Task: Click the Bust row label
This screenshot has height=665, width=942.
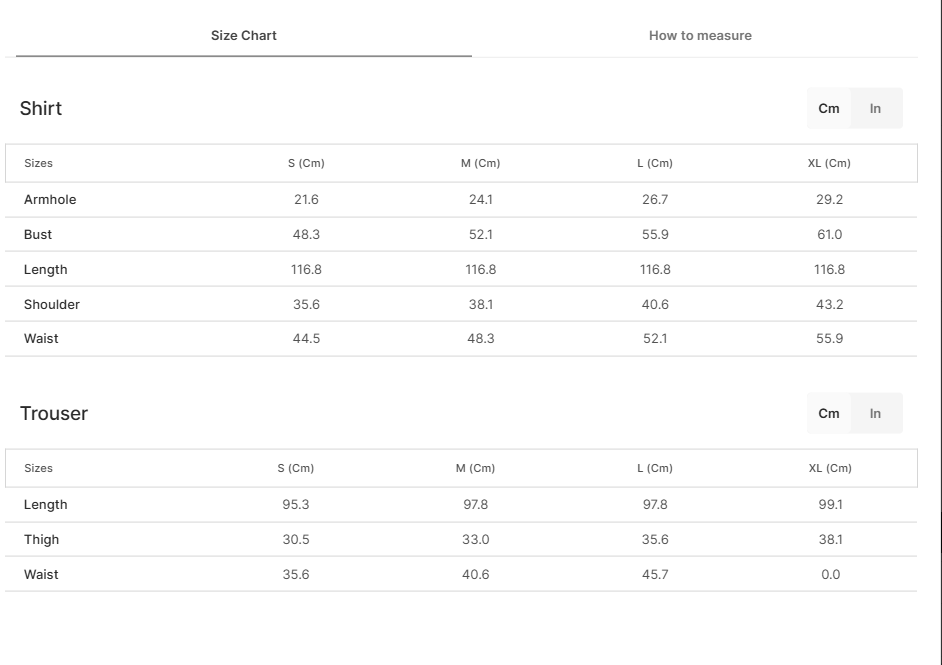Action: tap(38, 235)
